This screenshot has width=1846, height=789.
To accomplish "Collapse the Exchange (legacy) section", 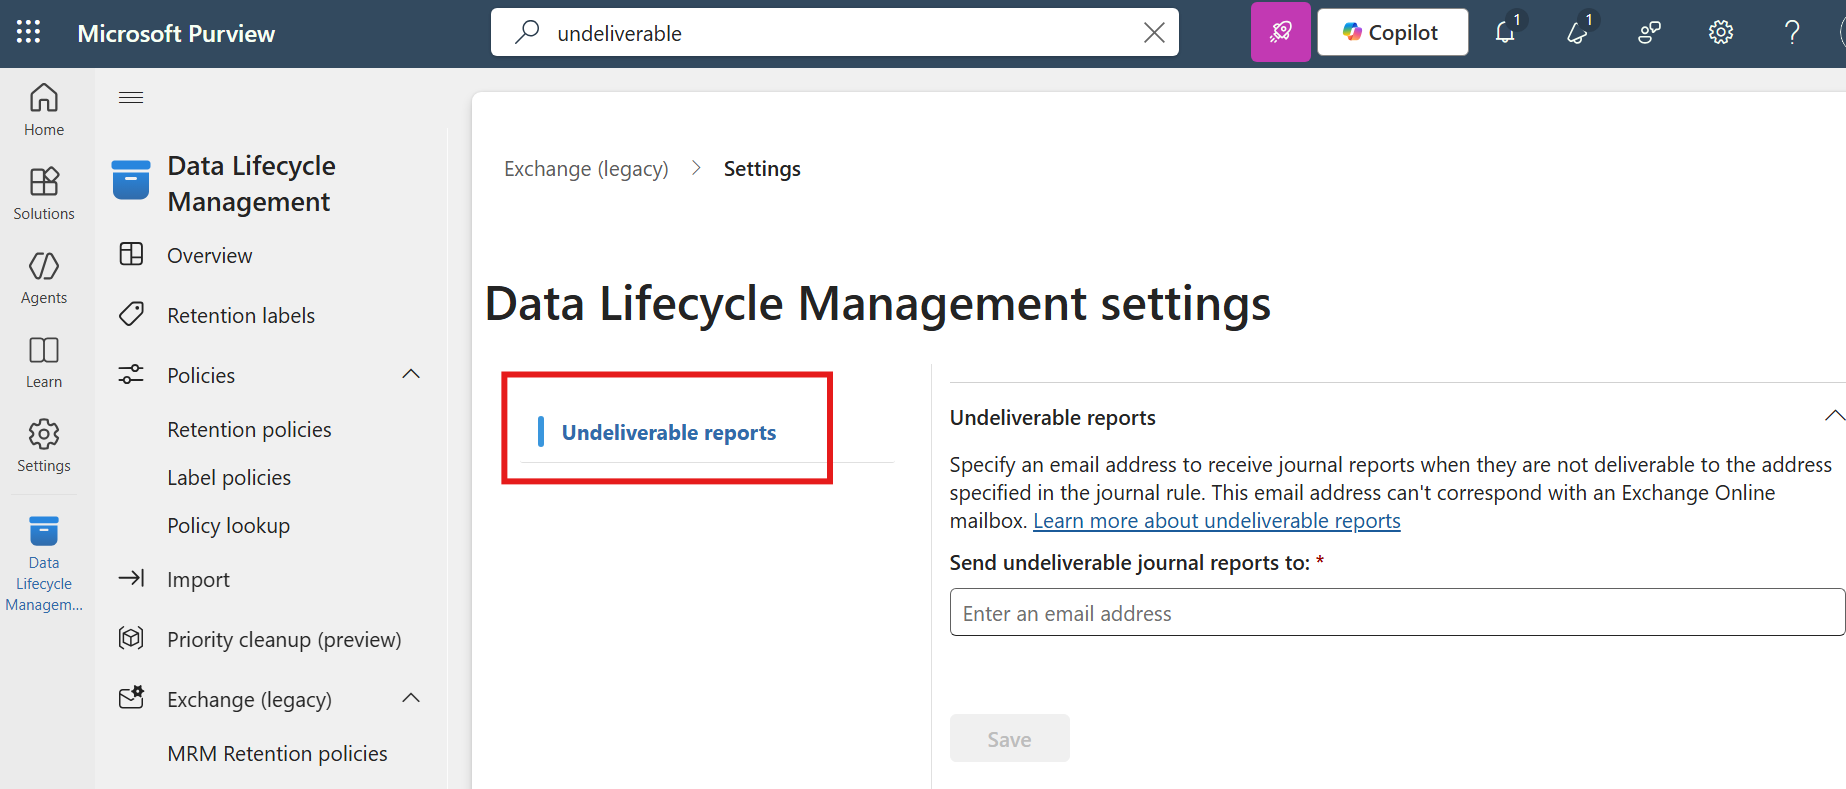I will (411, 699).
